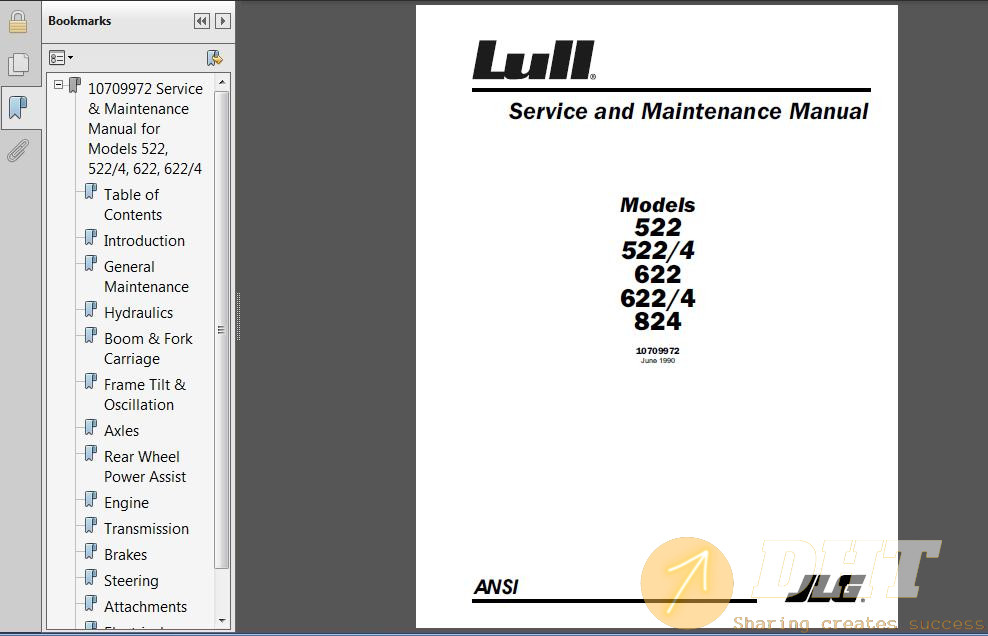The width and height of the screenshot is (988, 636).
Task: Collapse the Bookmarks pane with double-arrow button
Action: click(x=202, y=21)
